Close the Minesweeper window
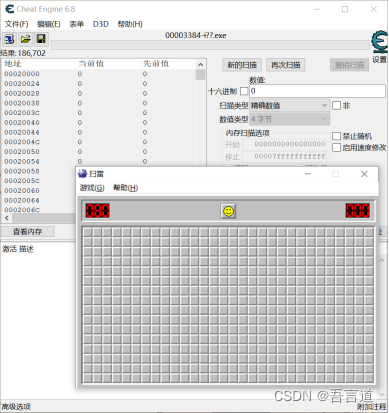389x413 pixels. 364,174
